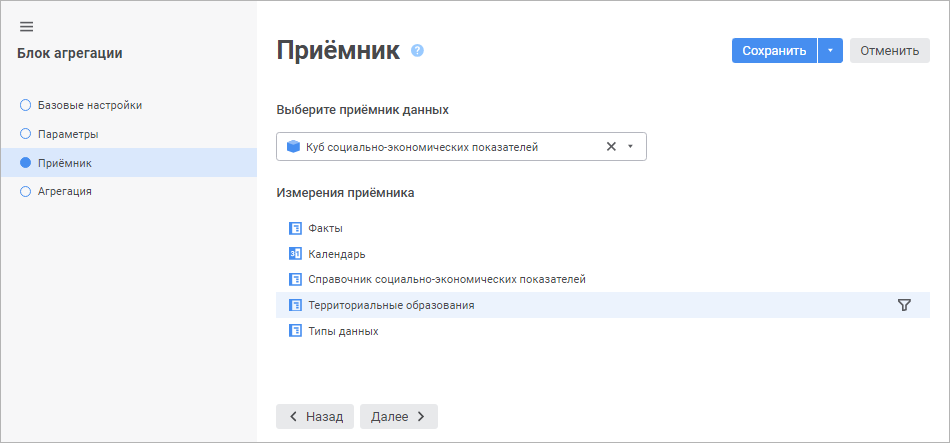The image size is (950, 443).
Task: Open the hamburger menu icon
Action: [x=26, y=26]
